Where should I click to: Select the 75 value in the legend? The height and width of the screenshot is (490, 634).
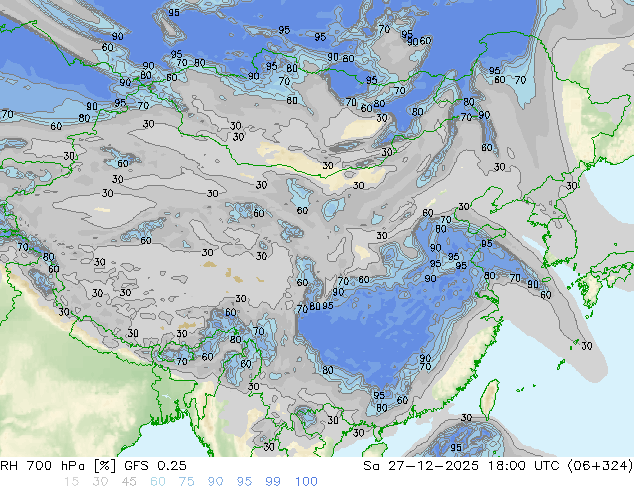click(x=186, y=482)
